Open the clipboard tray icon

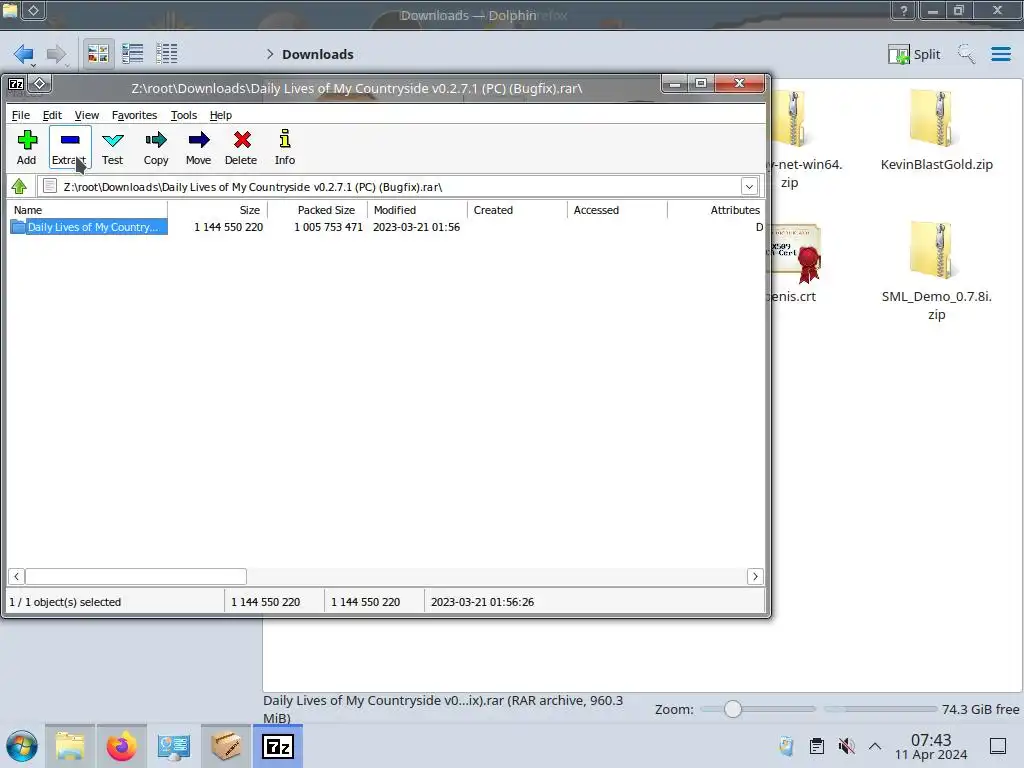pyautogui.click(x=816, y=746)
